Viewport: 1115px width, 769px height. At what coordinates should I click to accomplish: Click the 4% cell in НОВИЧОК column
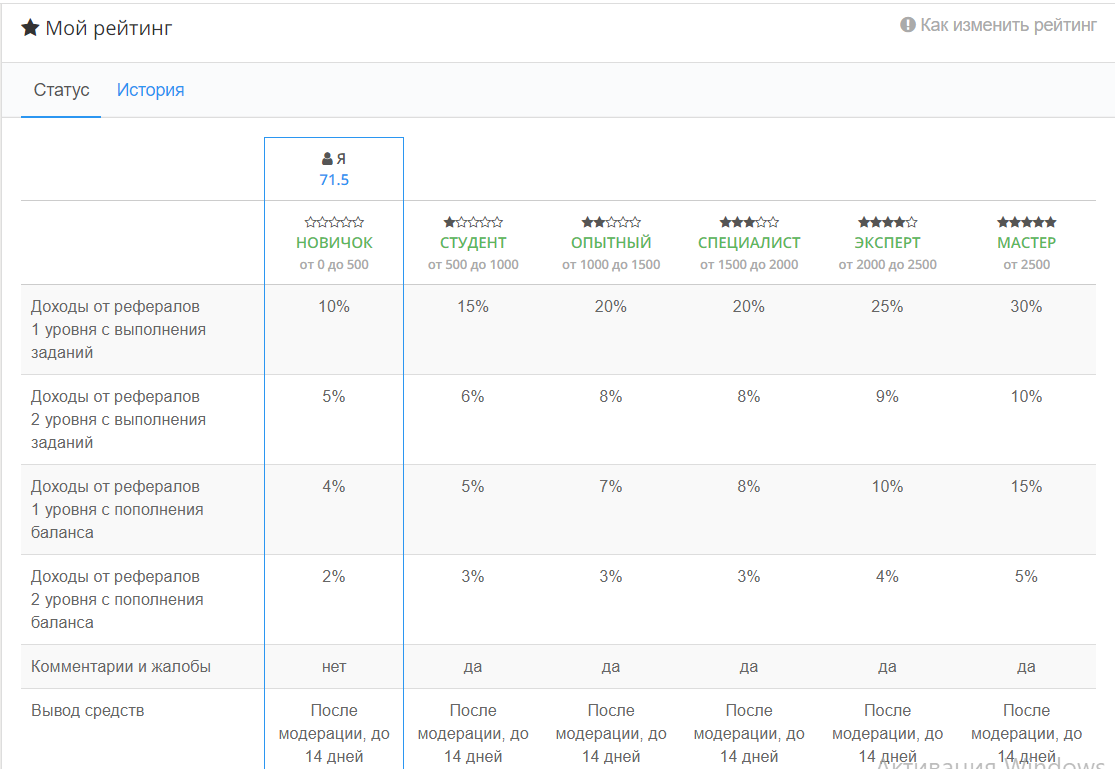tap(334, 487)
